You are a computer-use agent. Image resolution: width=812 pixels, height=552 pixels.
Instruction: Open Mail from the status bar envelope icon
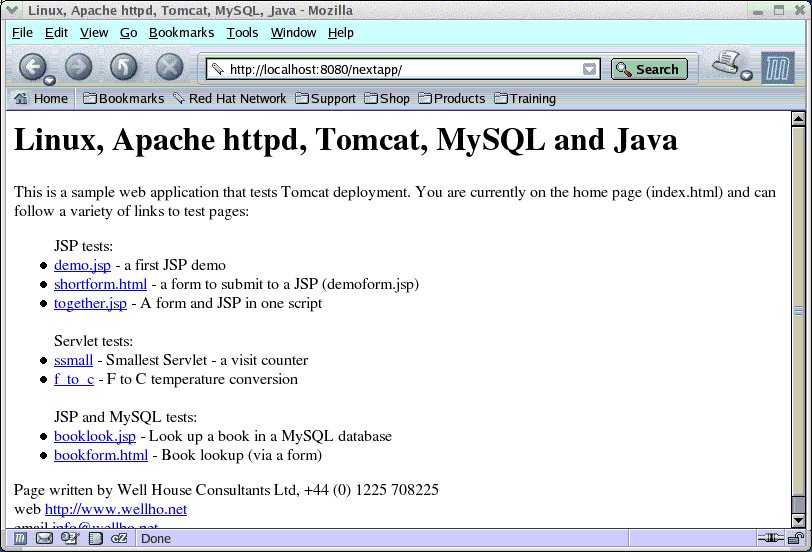click(x=44, y=539)
